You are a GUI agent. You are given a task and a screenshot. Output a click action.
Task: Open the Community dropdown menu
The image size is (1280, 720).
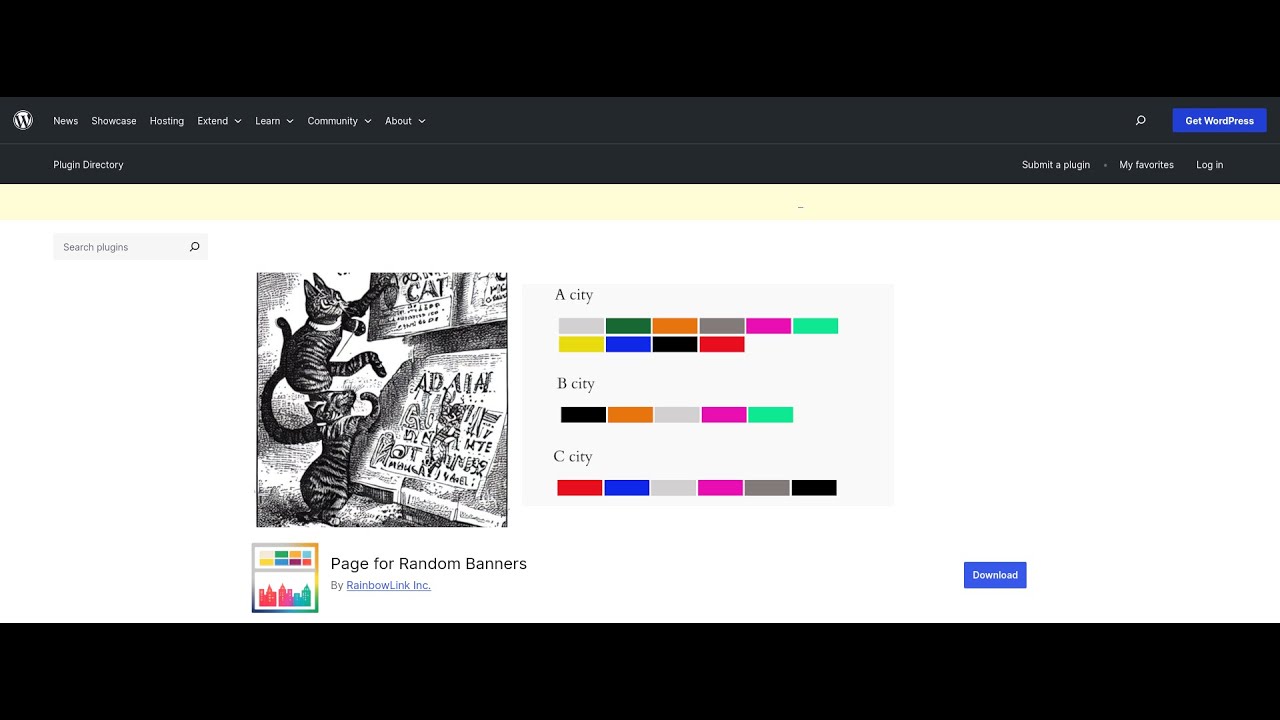click(x=339, y=121)
